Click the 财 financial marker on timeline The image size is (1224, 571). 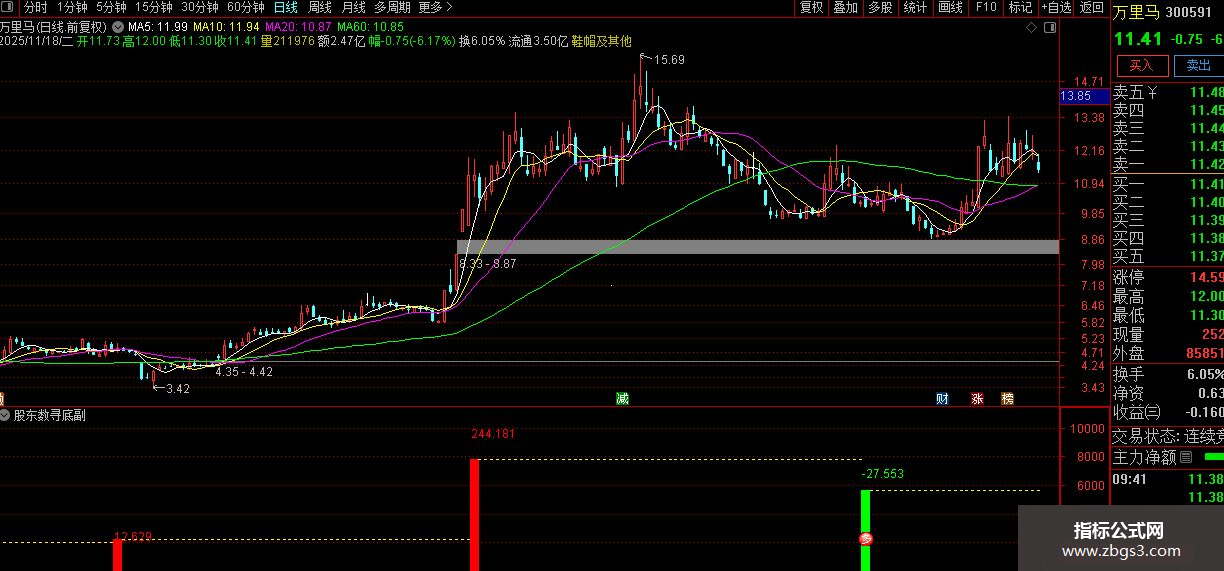click(942, 398)
